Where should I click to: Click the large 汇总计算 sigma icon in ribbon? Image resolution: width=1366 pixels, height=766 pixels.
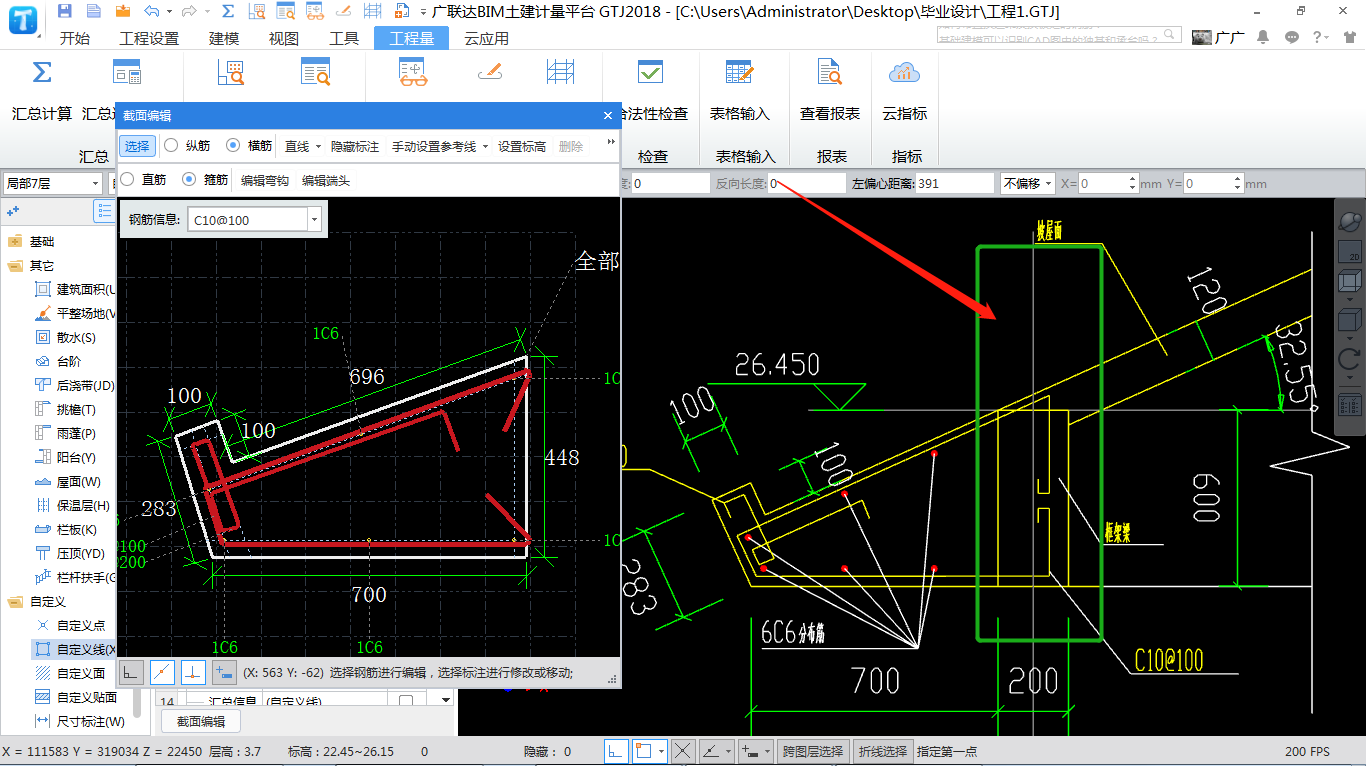[x=42, y=73]
